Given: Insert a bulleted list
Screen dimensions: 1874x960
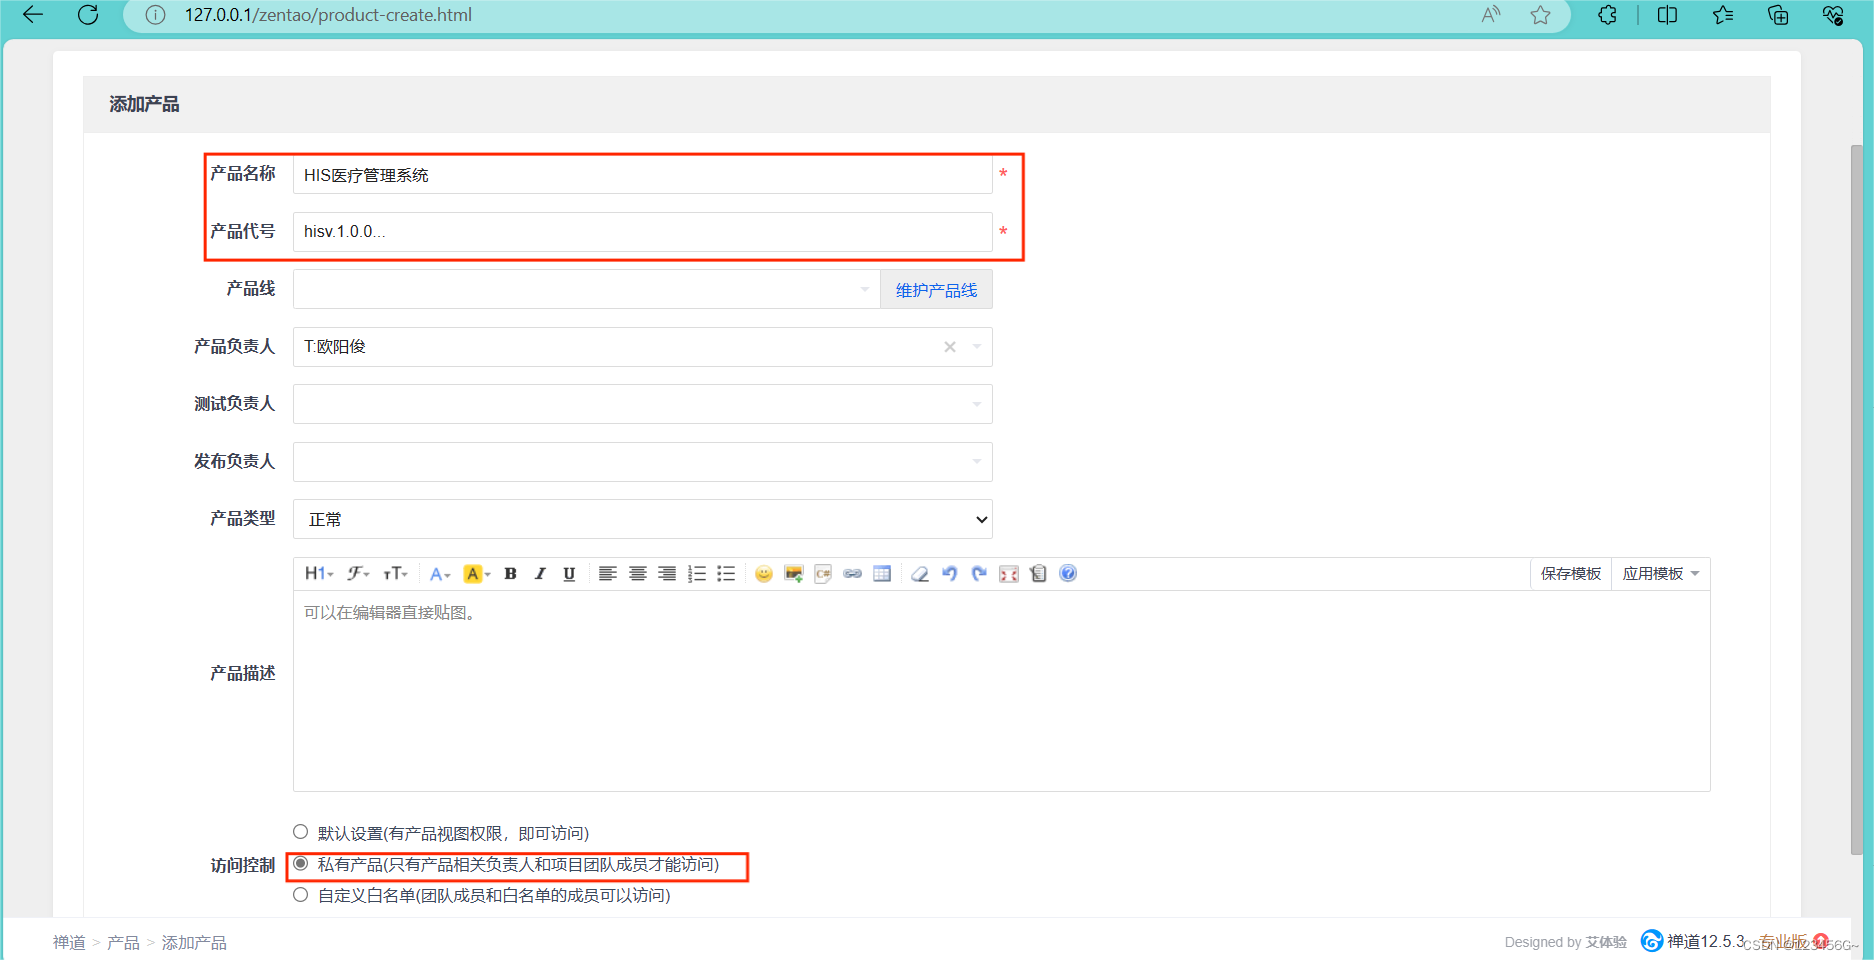Looking at the screenshot, I should click(x=726, y=574).
